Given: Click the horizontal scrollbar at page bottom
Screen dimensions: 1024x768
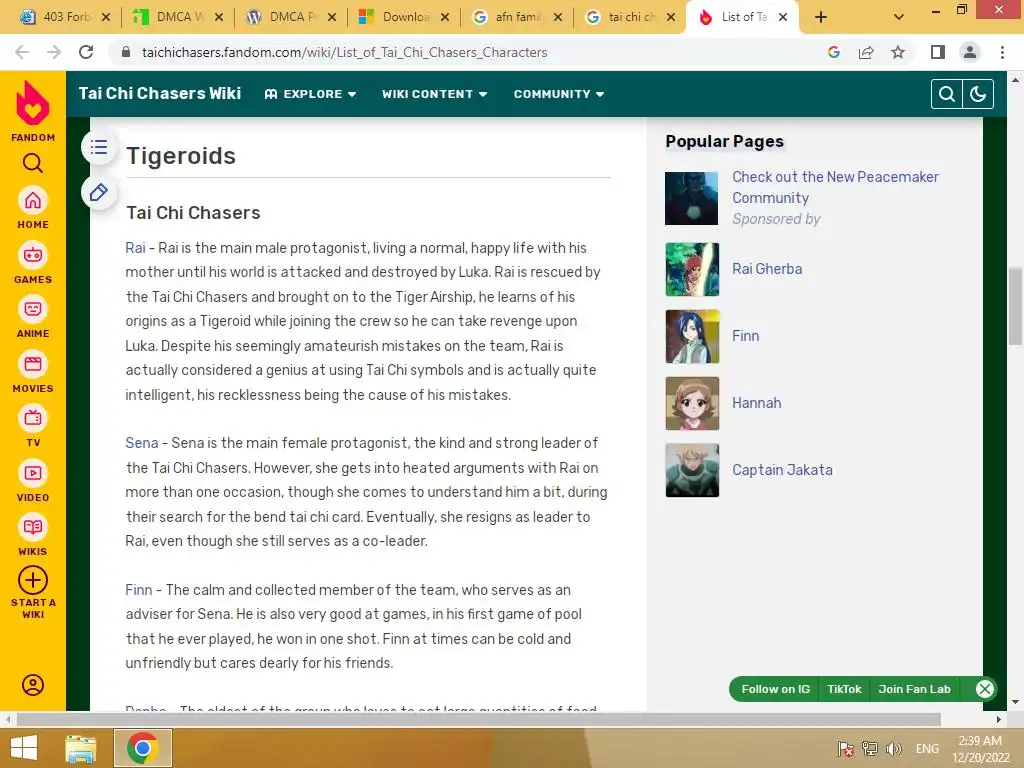Looking at the screenshot, I should (478, 720).
